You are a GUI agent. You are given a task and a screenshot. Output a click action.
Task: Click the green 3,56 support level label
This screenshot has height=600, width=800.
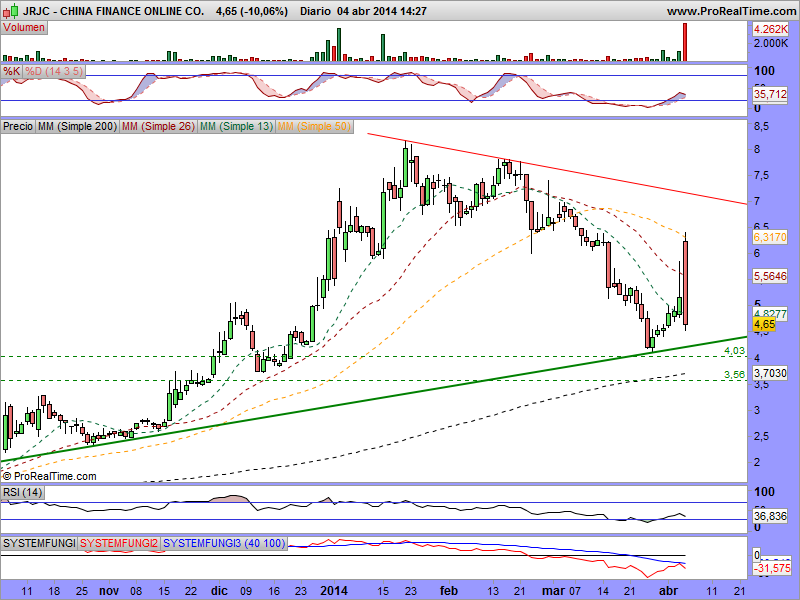[734, 374]
